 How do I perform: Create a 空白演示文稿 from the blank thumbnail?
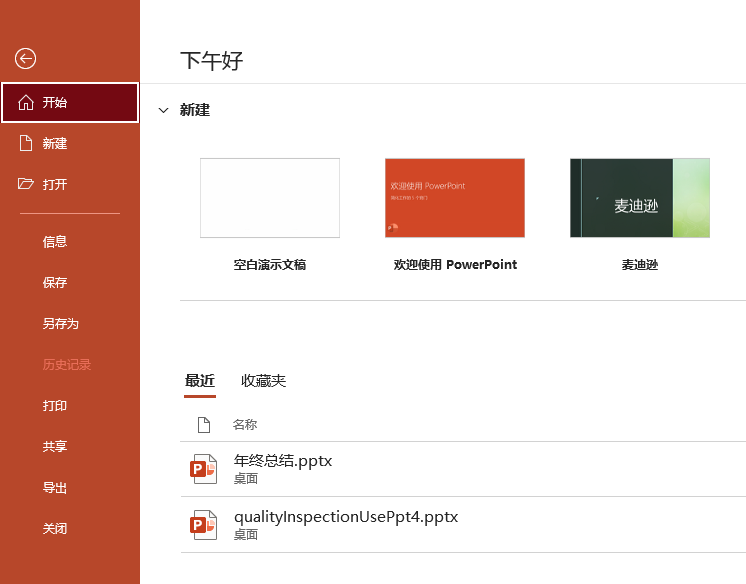[x=270, y=198]
